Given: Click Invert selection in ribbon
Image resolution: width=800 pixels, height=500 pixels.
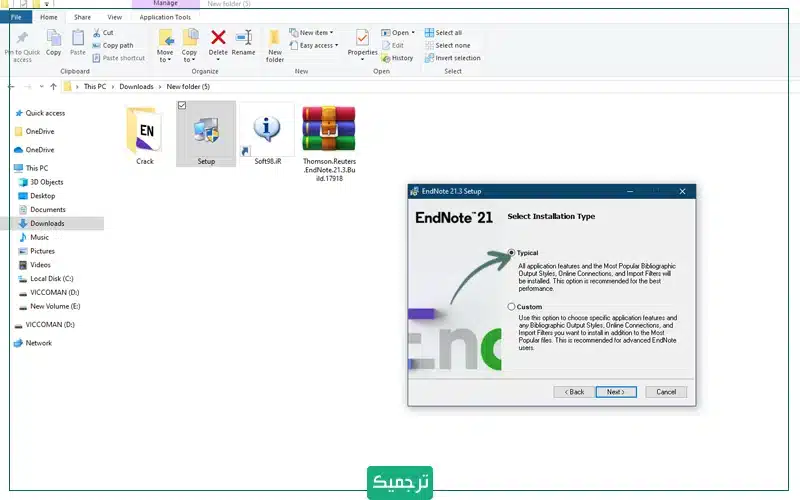Looking at the screenshot, I should [453, 58].
